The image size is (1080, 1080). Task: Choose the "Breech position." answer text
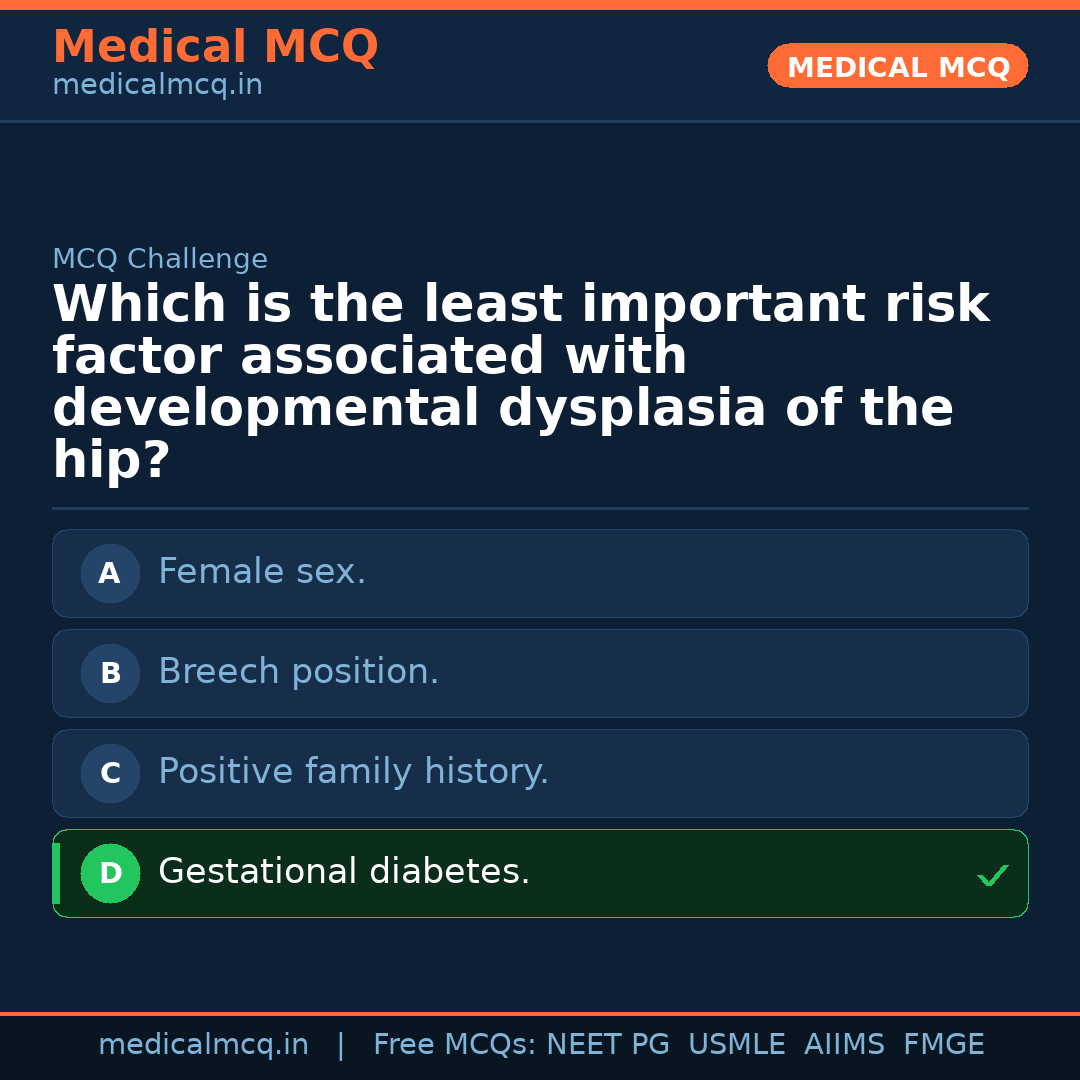tap(298, 672)
